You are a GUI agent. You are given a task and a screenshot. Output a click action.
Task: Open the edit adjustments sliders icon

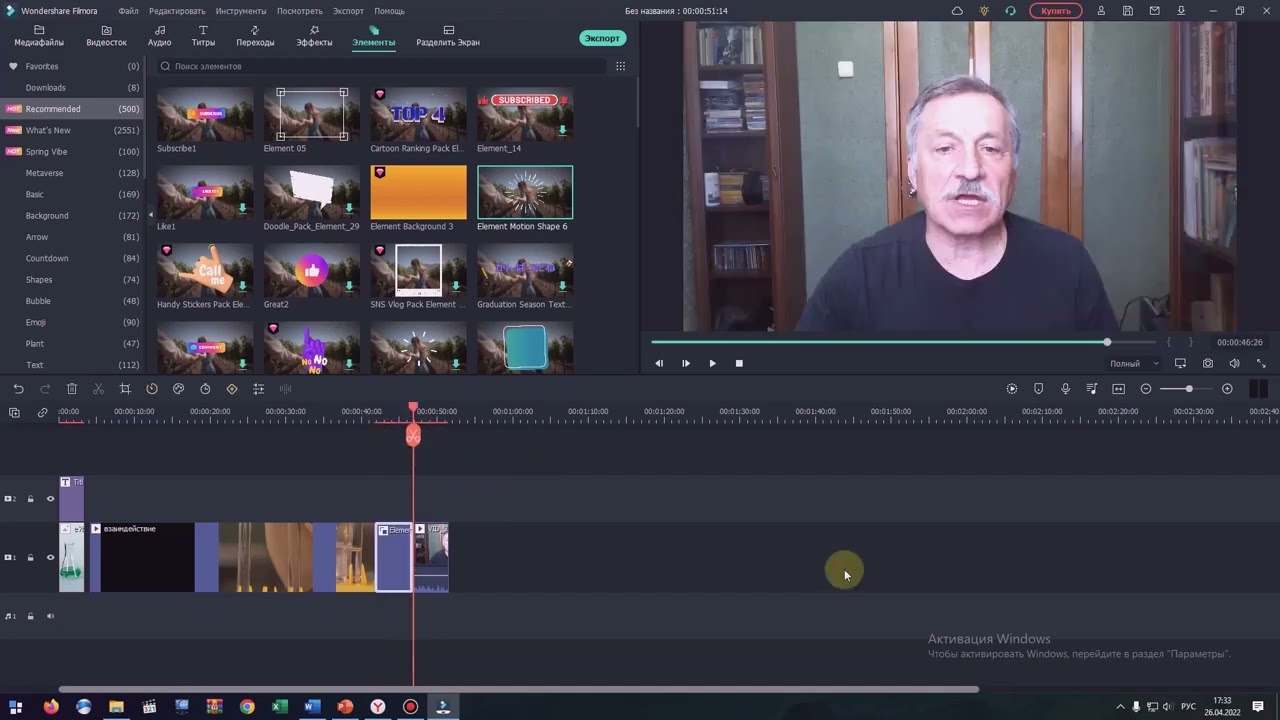click(258, 389)
